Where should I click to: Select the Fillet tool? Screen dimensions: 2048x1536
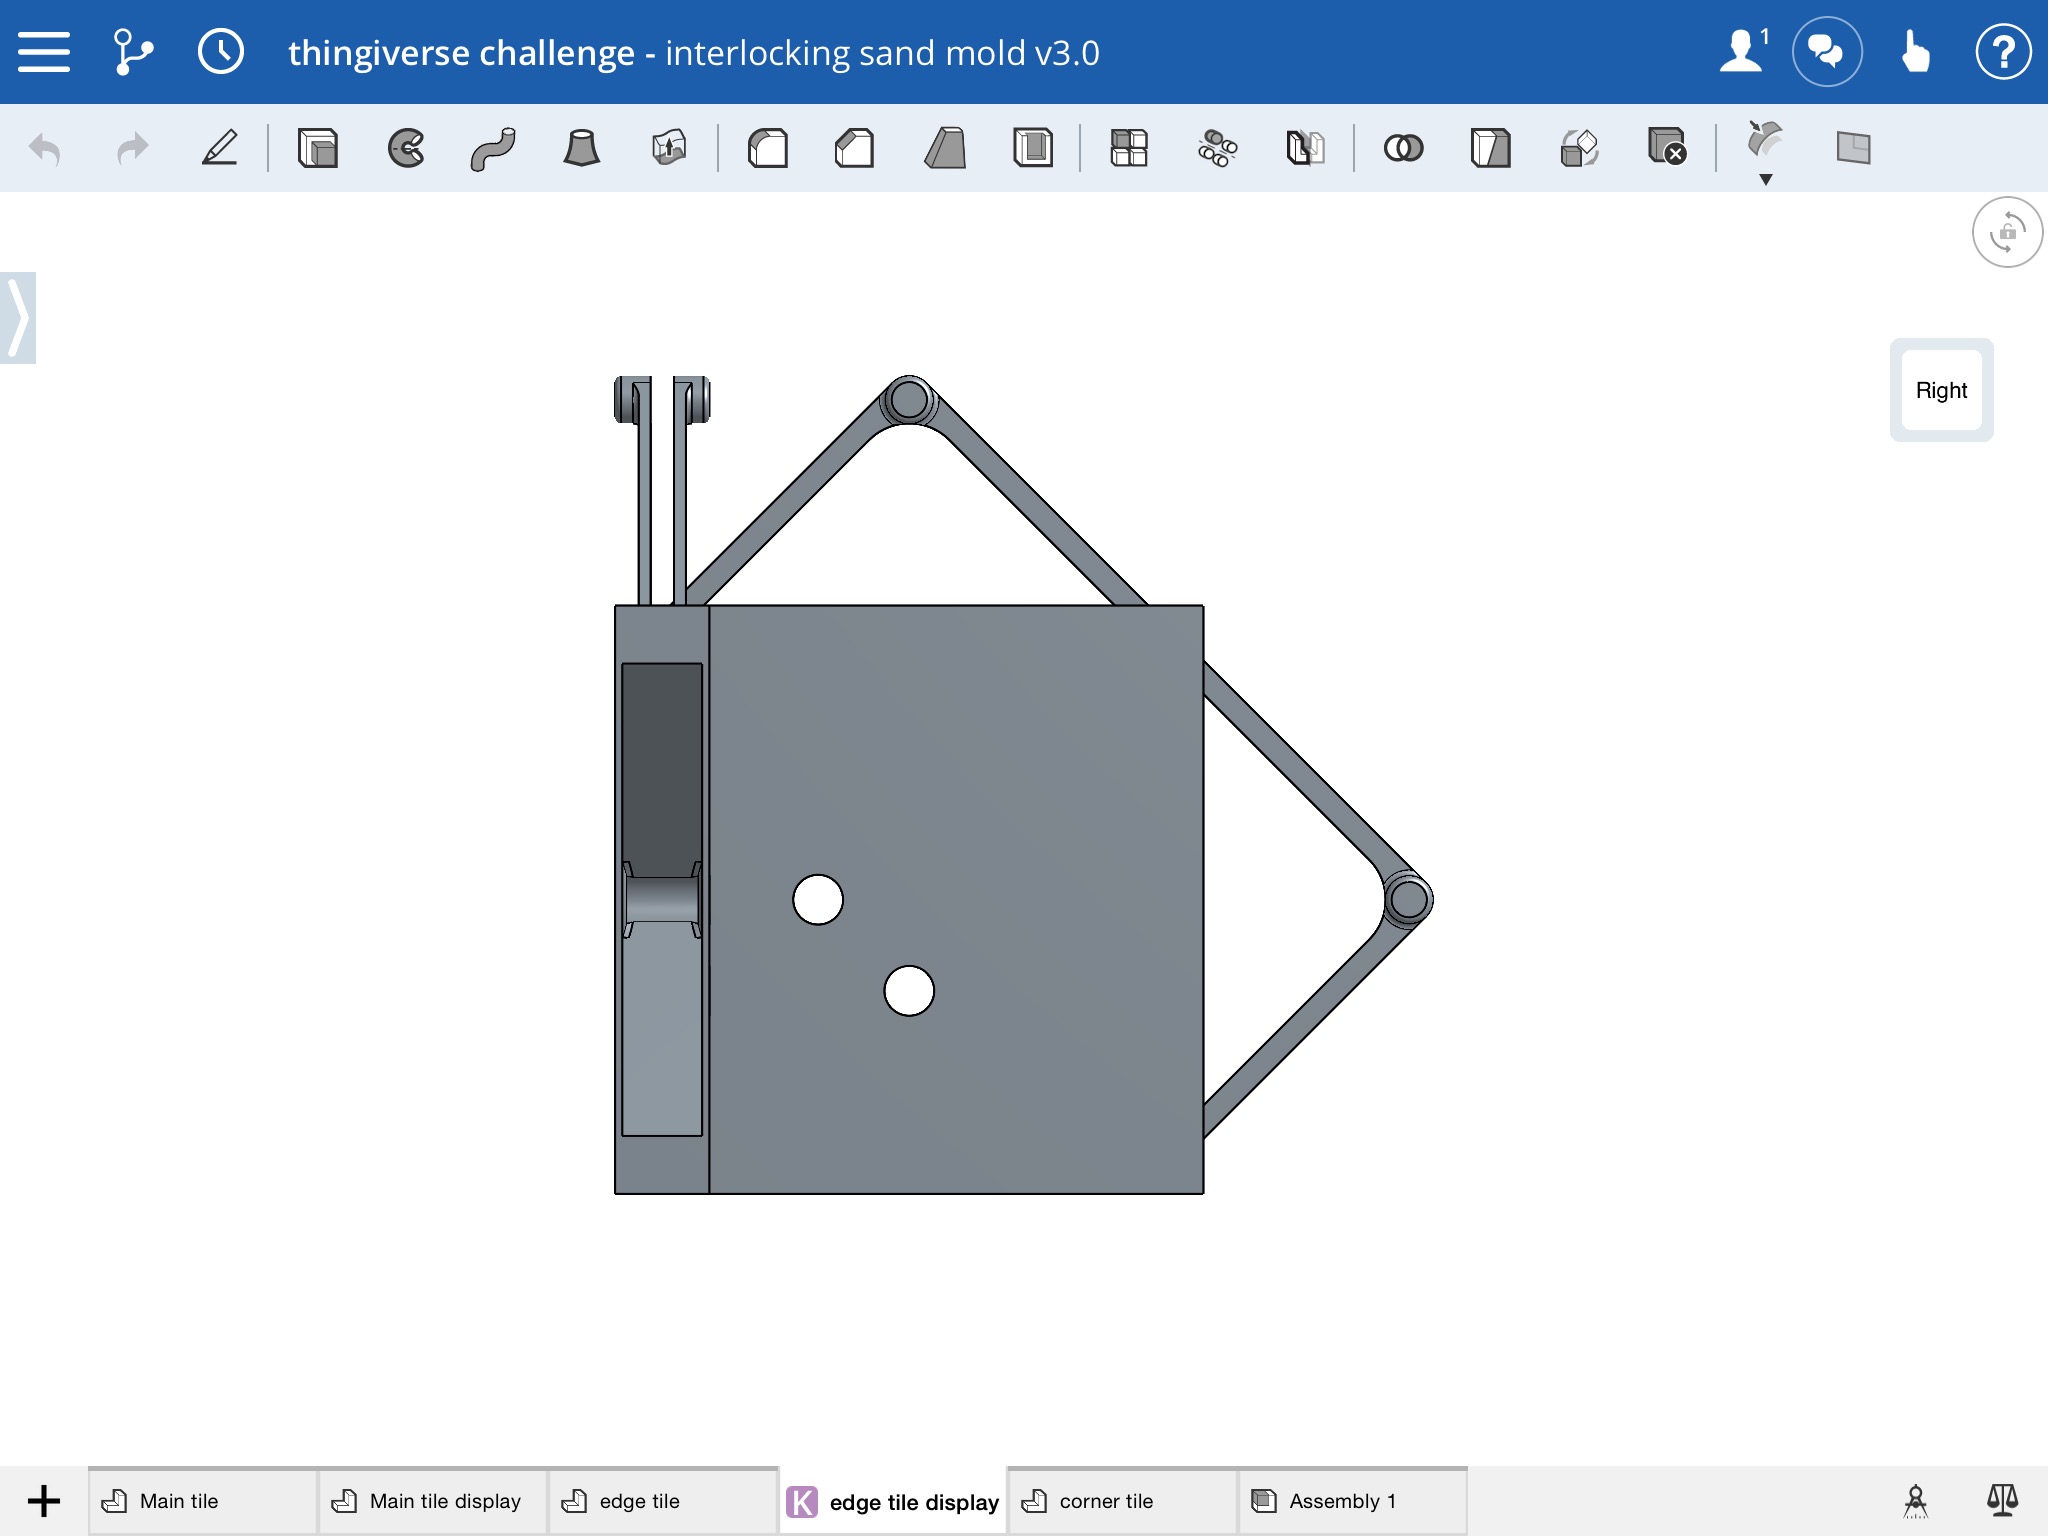pos(768,148)
